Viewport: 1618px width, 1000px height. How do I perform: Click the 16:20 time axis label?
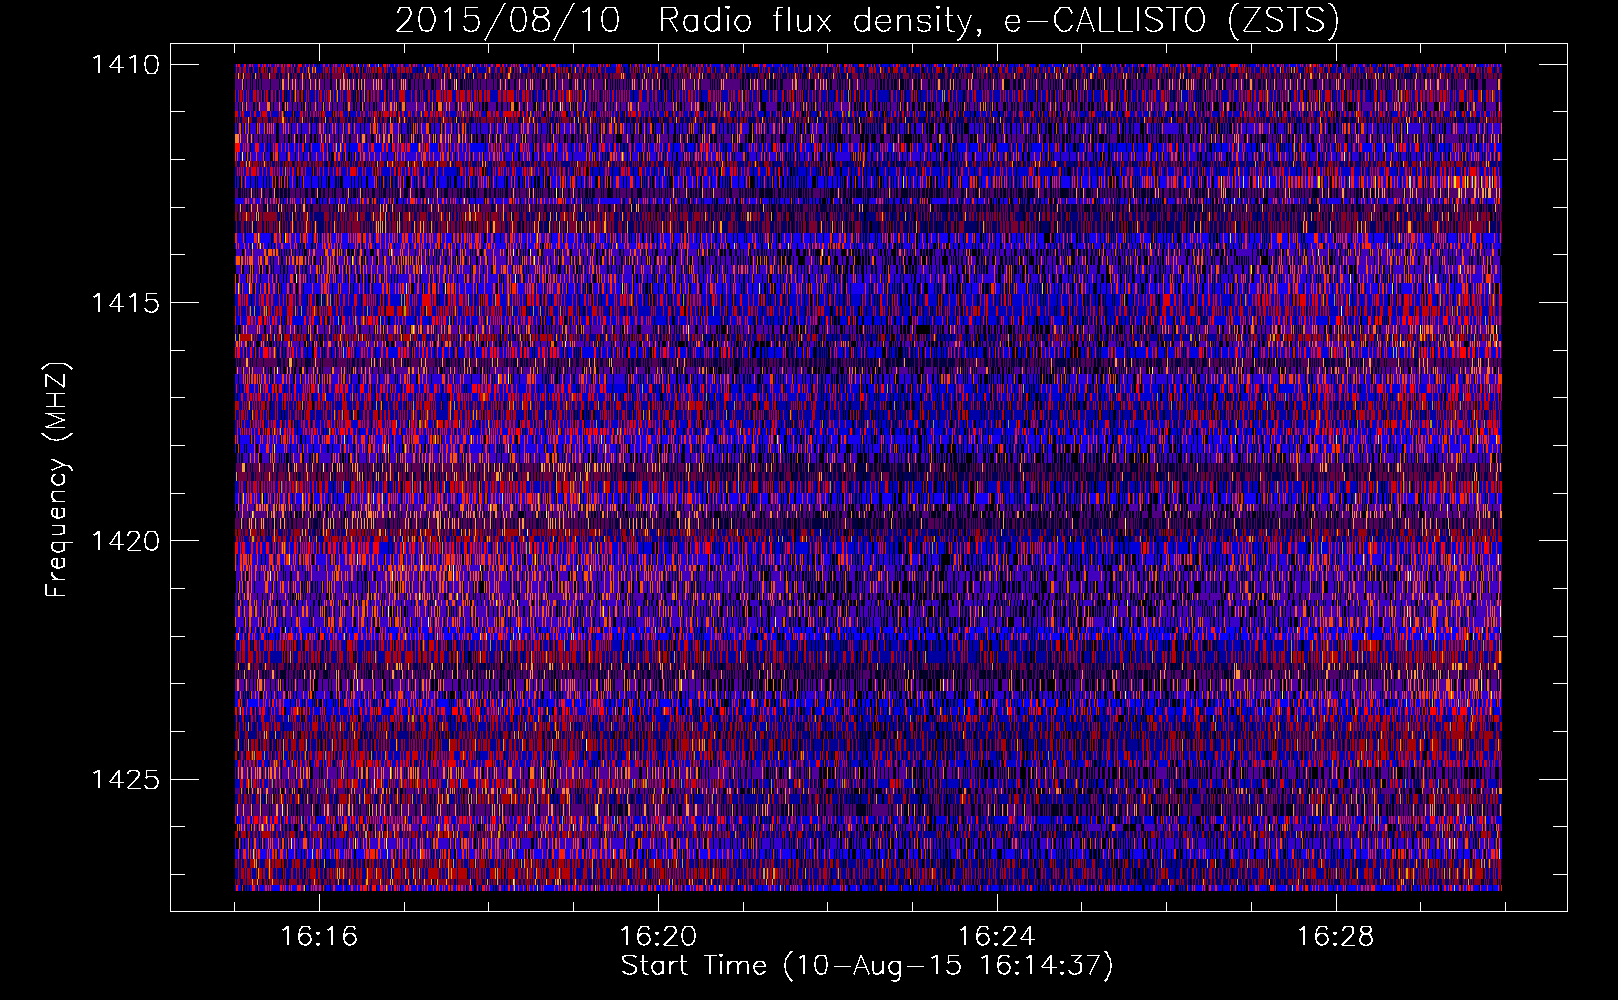(x=658, y=937)
